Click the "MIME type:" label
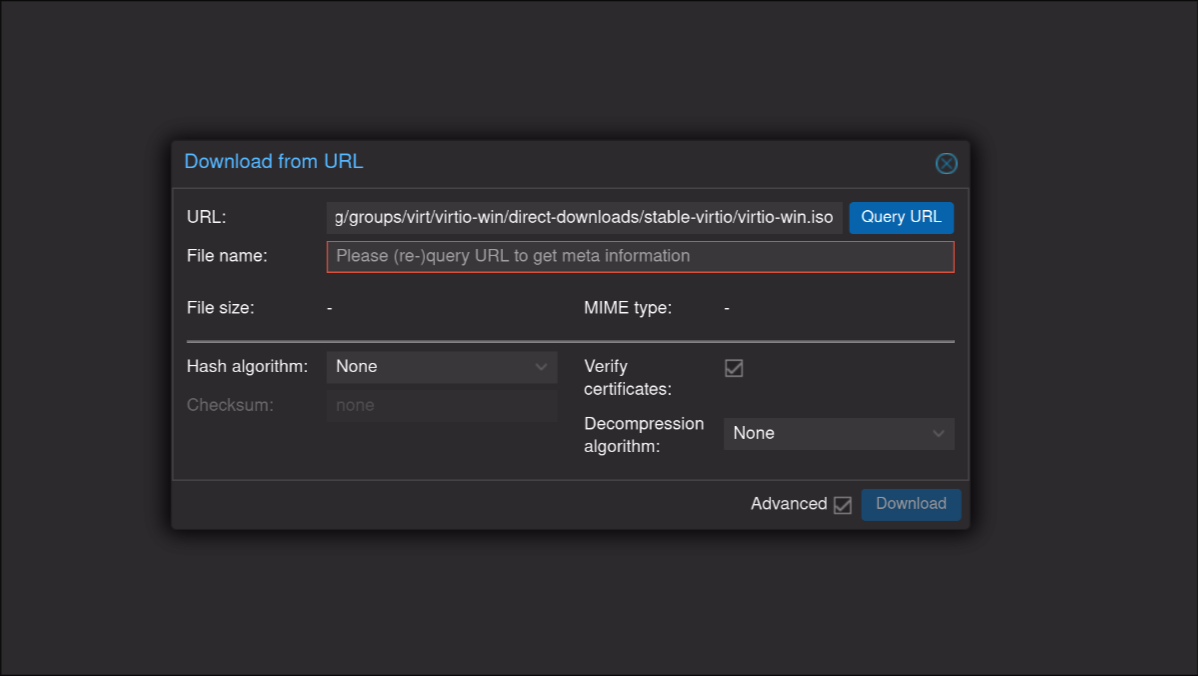The height and width of the screenshot is (676, 1198). tap(627, 308)
